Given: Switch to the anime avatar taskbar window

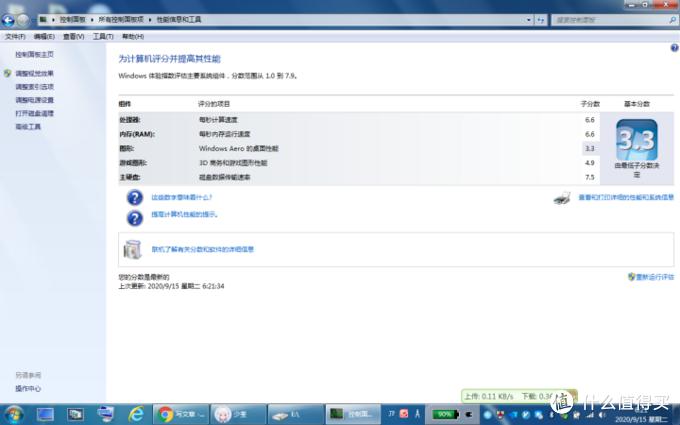Looking at the screenshot, I should click(x=238, y=415).
